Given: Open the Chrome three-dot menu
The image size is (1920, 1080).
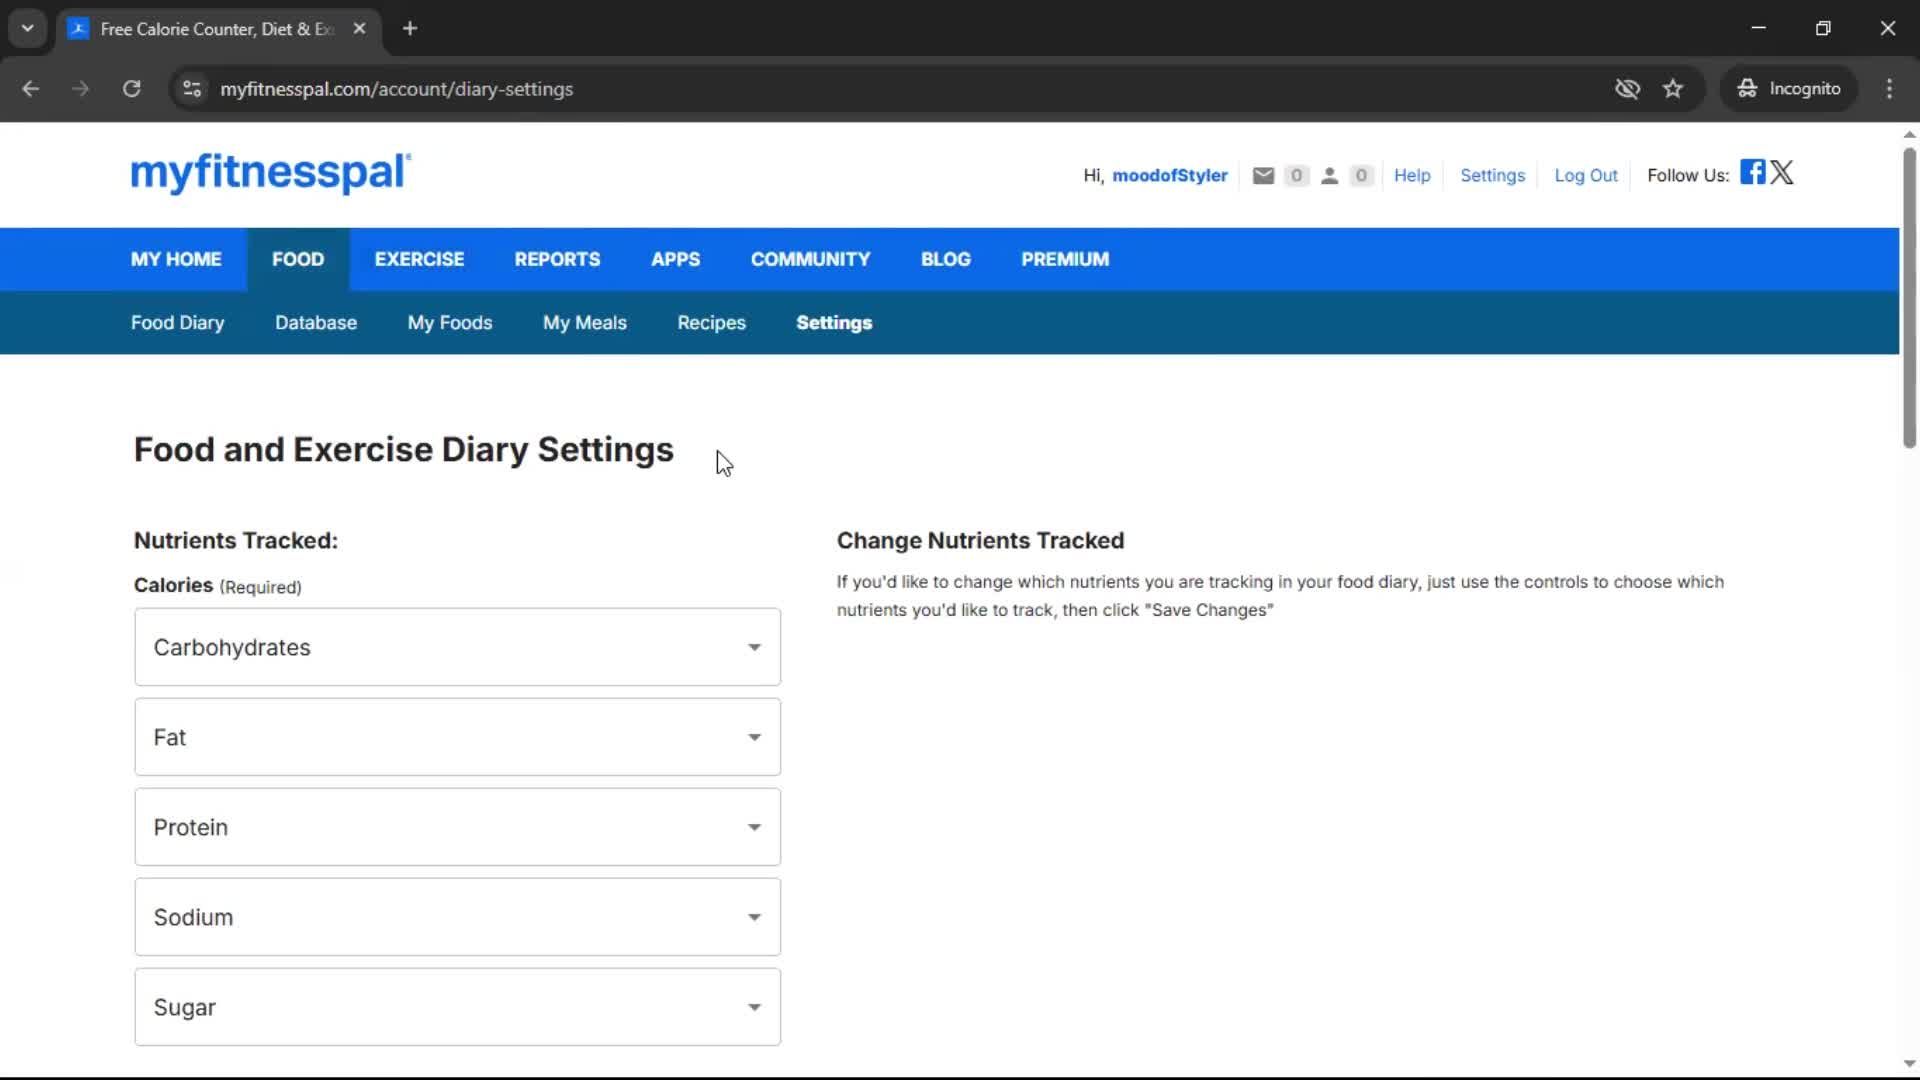Looking at the screenshot, I should pyautogui.click(x=1889, y=89).
